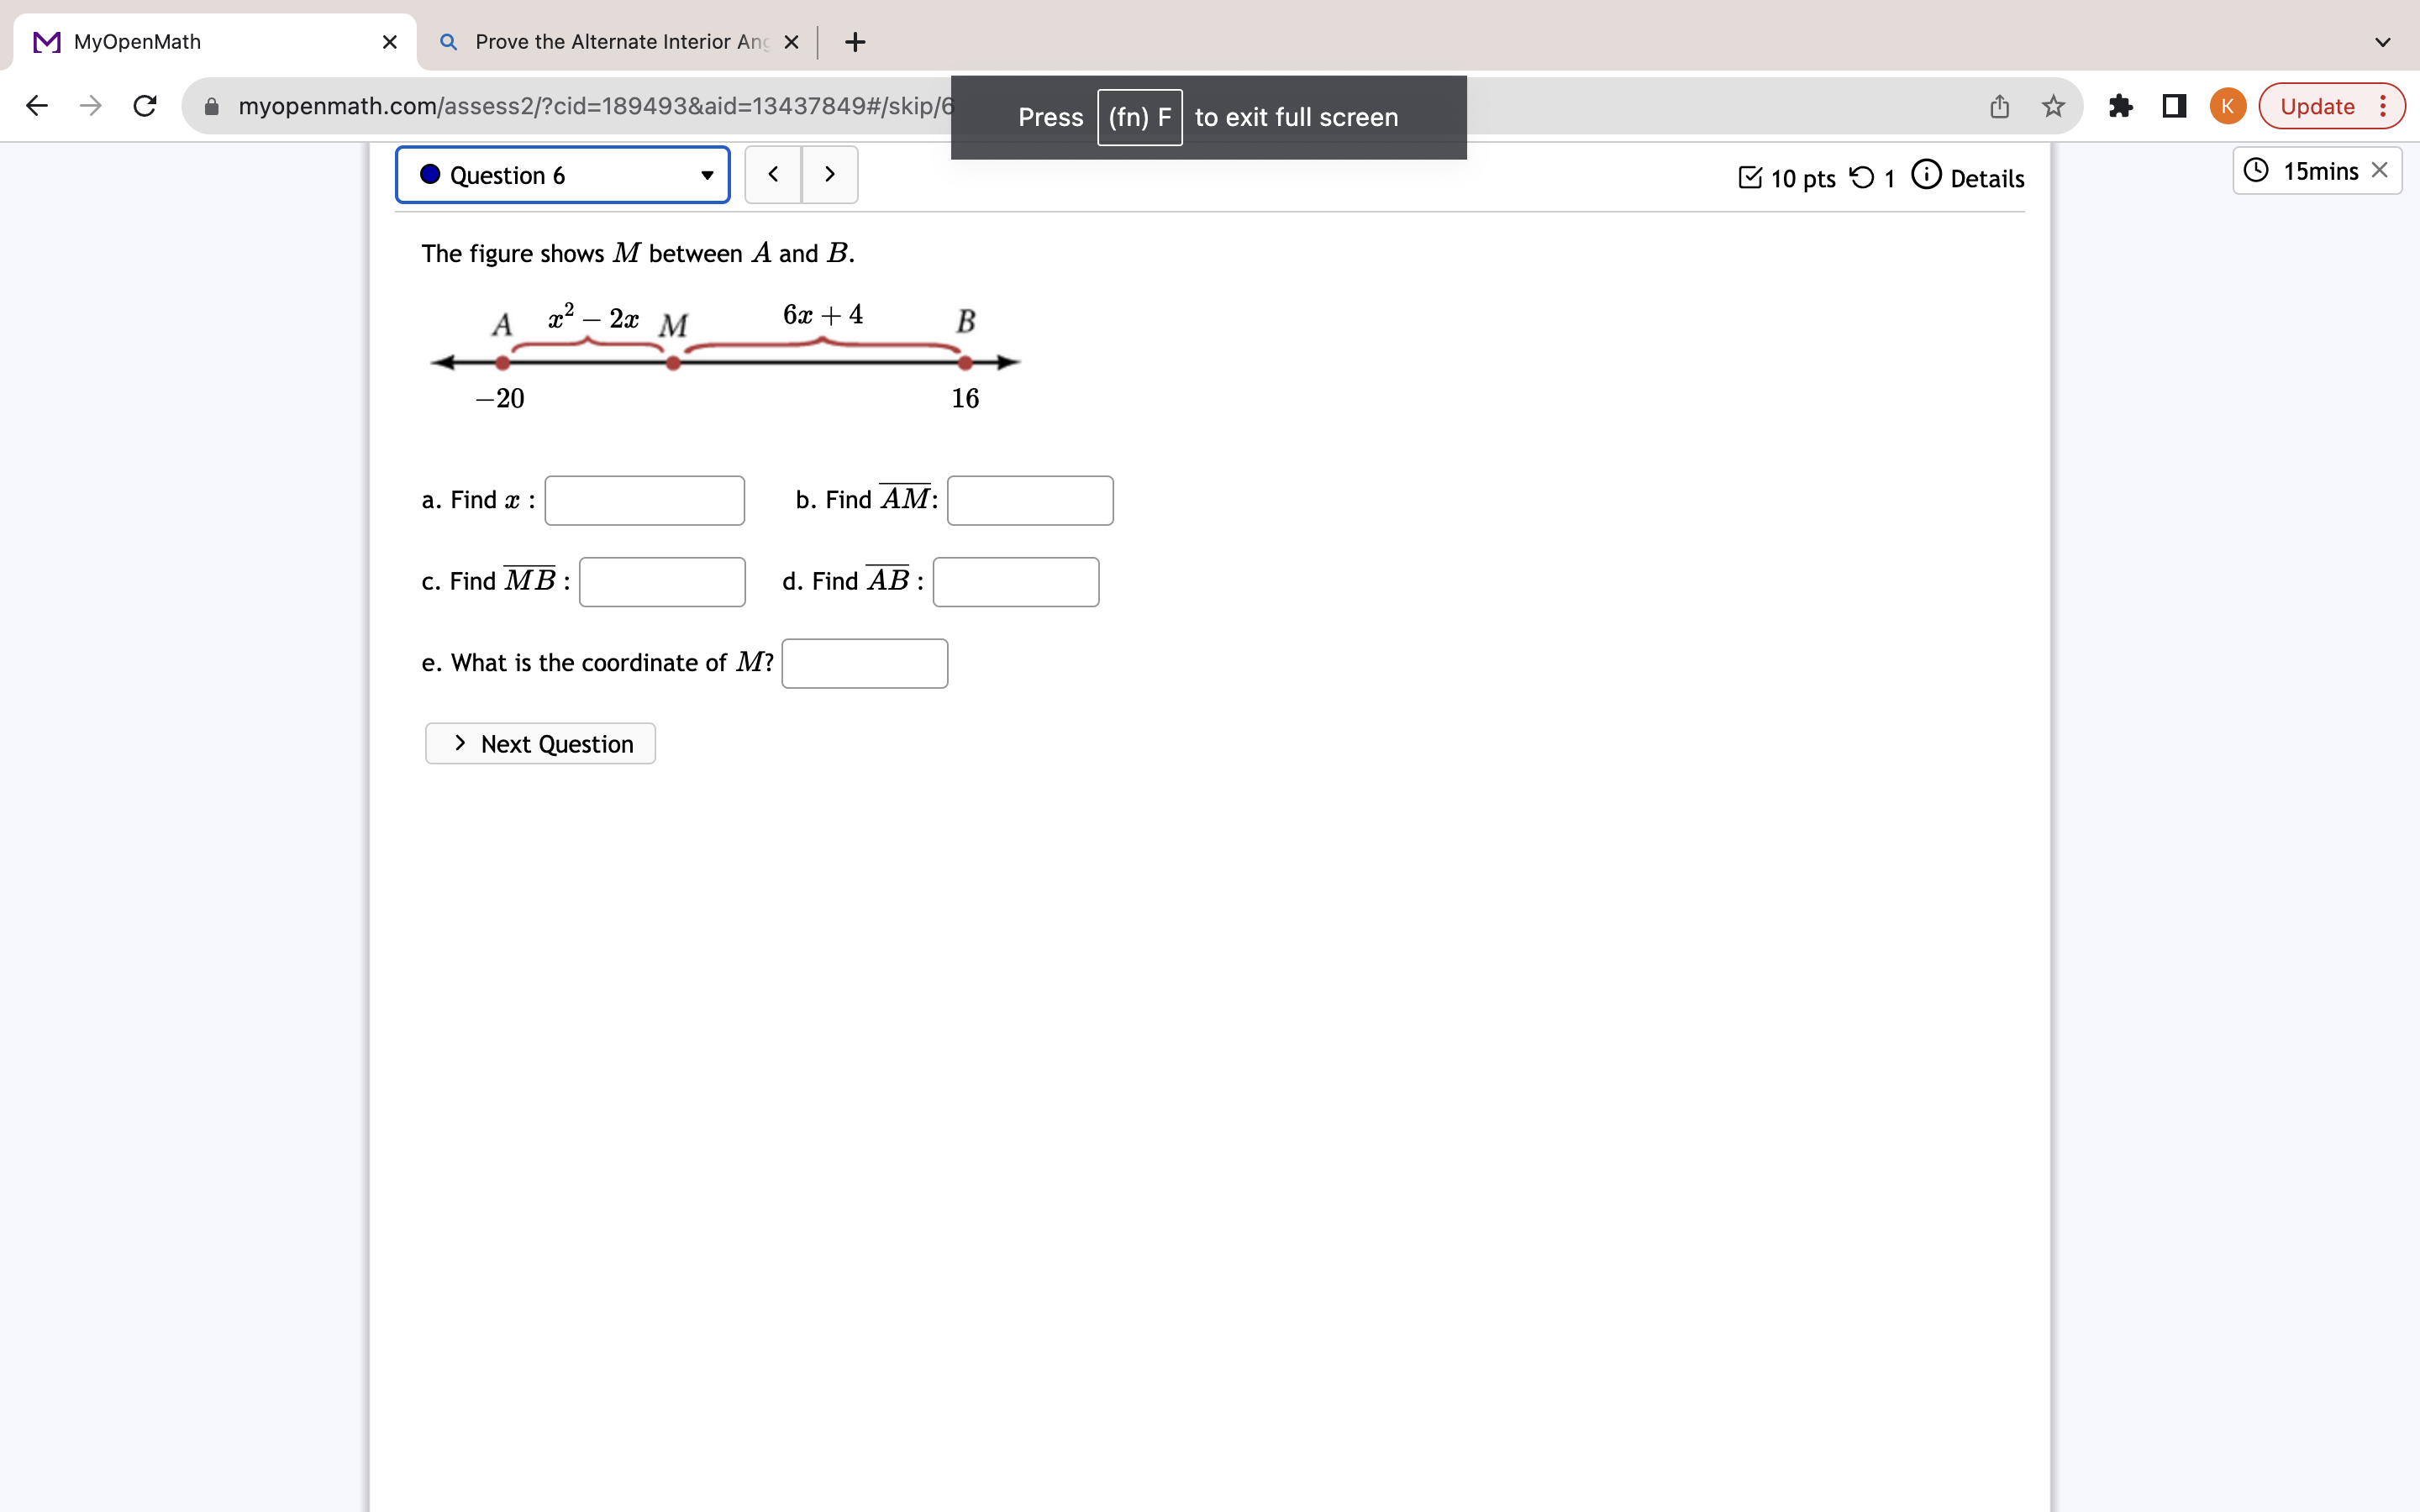Reload the page with refresh icon

[x=145, y=106]
